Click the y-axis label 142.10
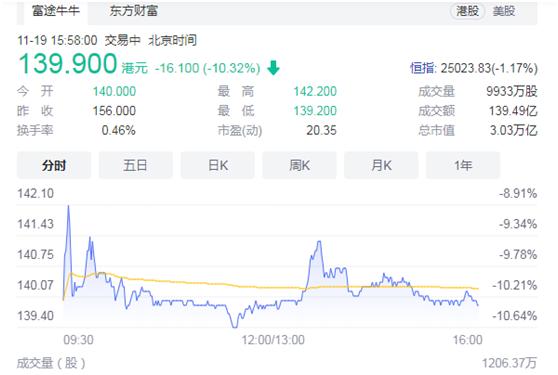Screen dimensions: 558x375 36,194
